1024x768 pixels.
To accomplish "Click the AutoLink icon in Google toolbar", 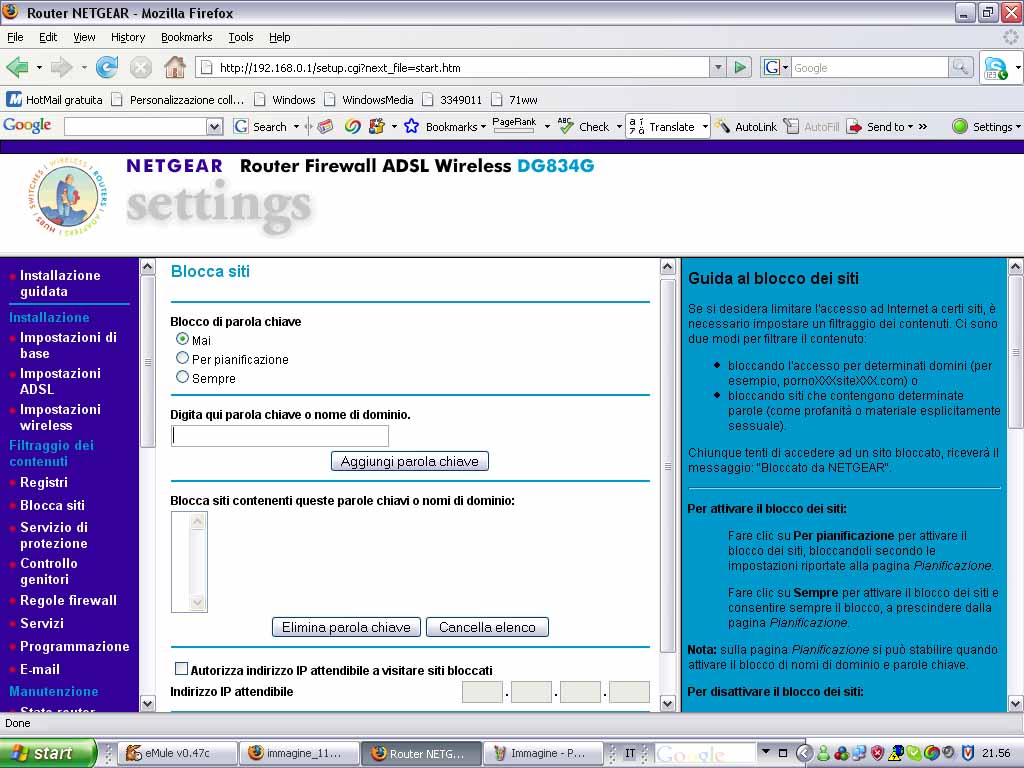I will pyautogui.click(x=723, y=127).
